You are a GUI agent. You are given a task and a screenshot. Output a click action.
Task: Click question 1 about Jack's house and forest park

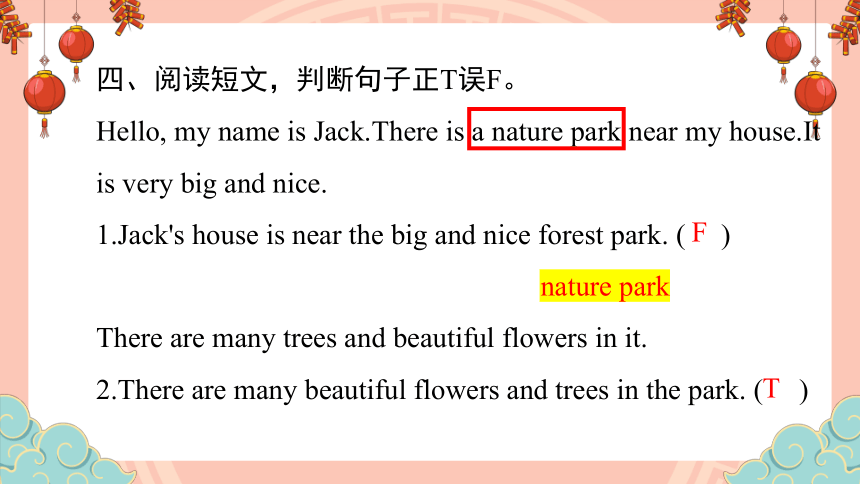tap(413, 235)
